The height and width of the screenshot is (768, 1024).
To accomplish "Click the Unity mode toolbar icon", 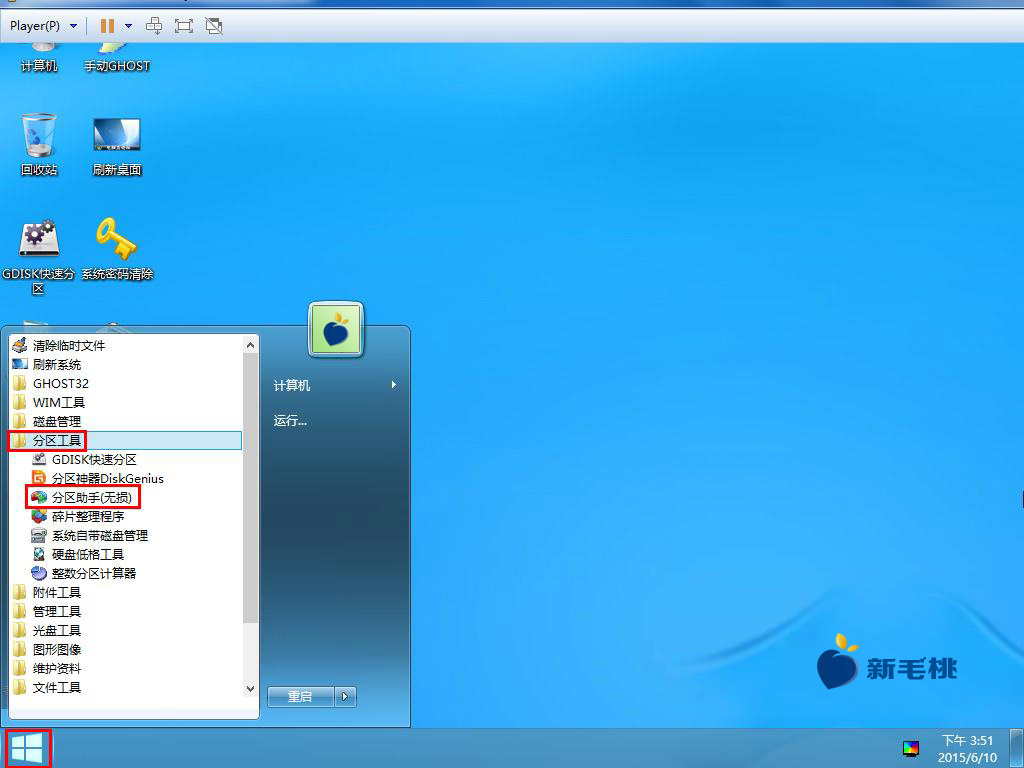I will pos(214,26).
